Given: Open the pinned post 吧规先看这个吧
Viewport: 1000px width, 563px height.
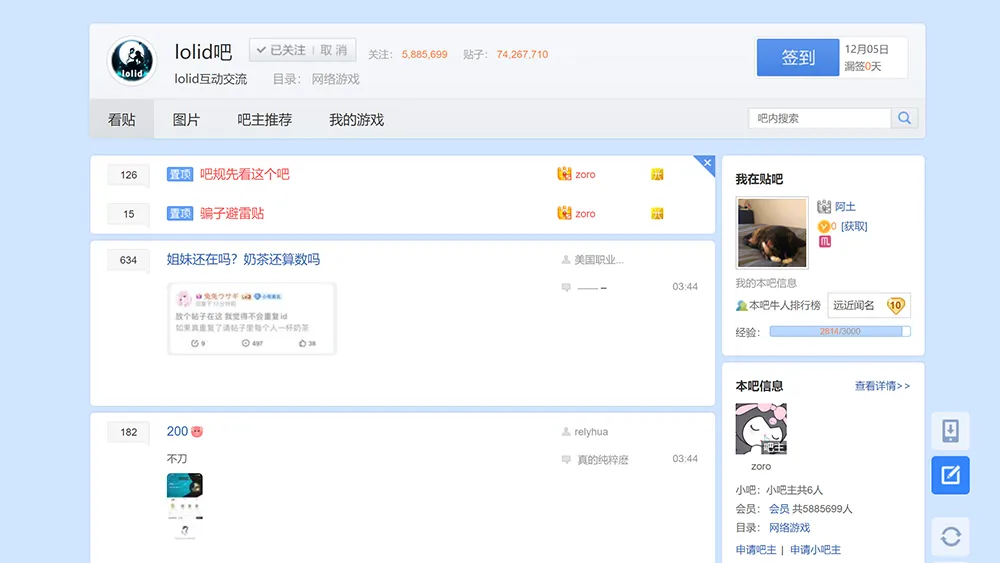Looking at the screenshot, I should 244,174.
